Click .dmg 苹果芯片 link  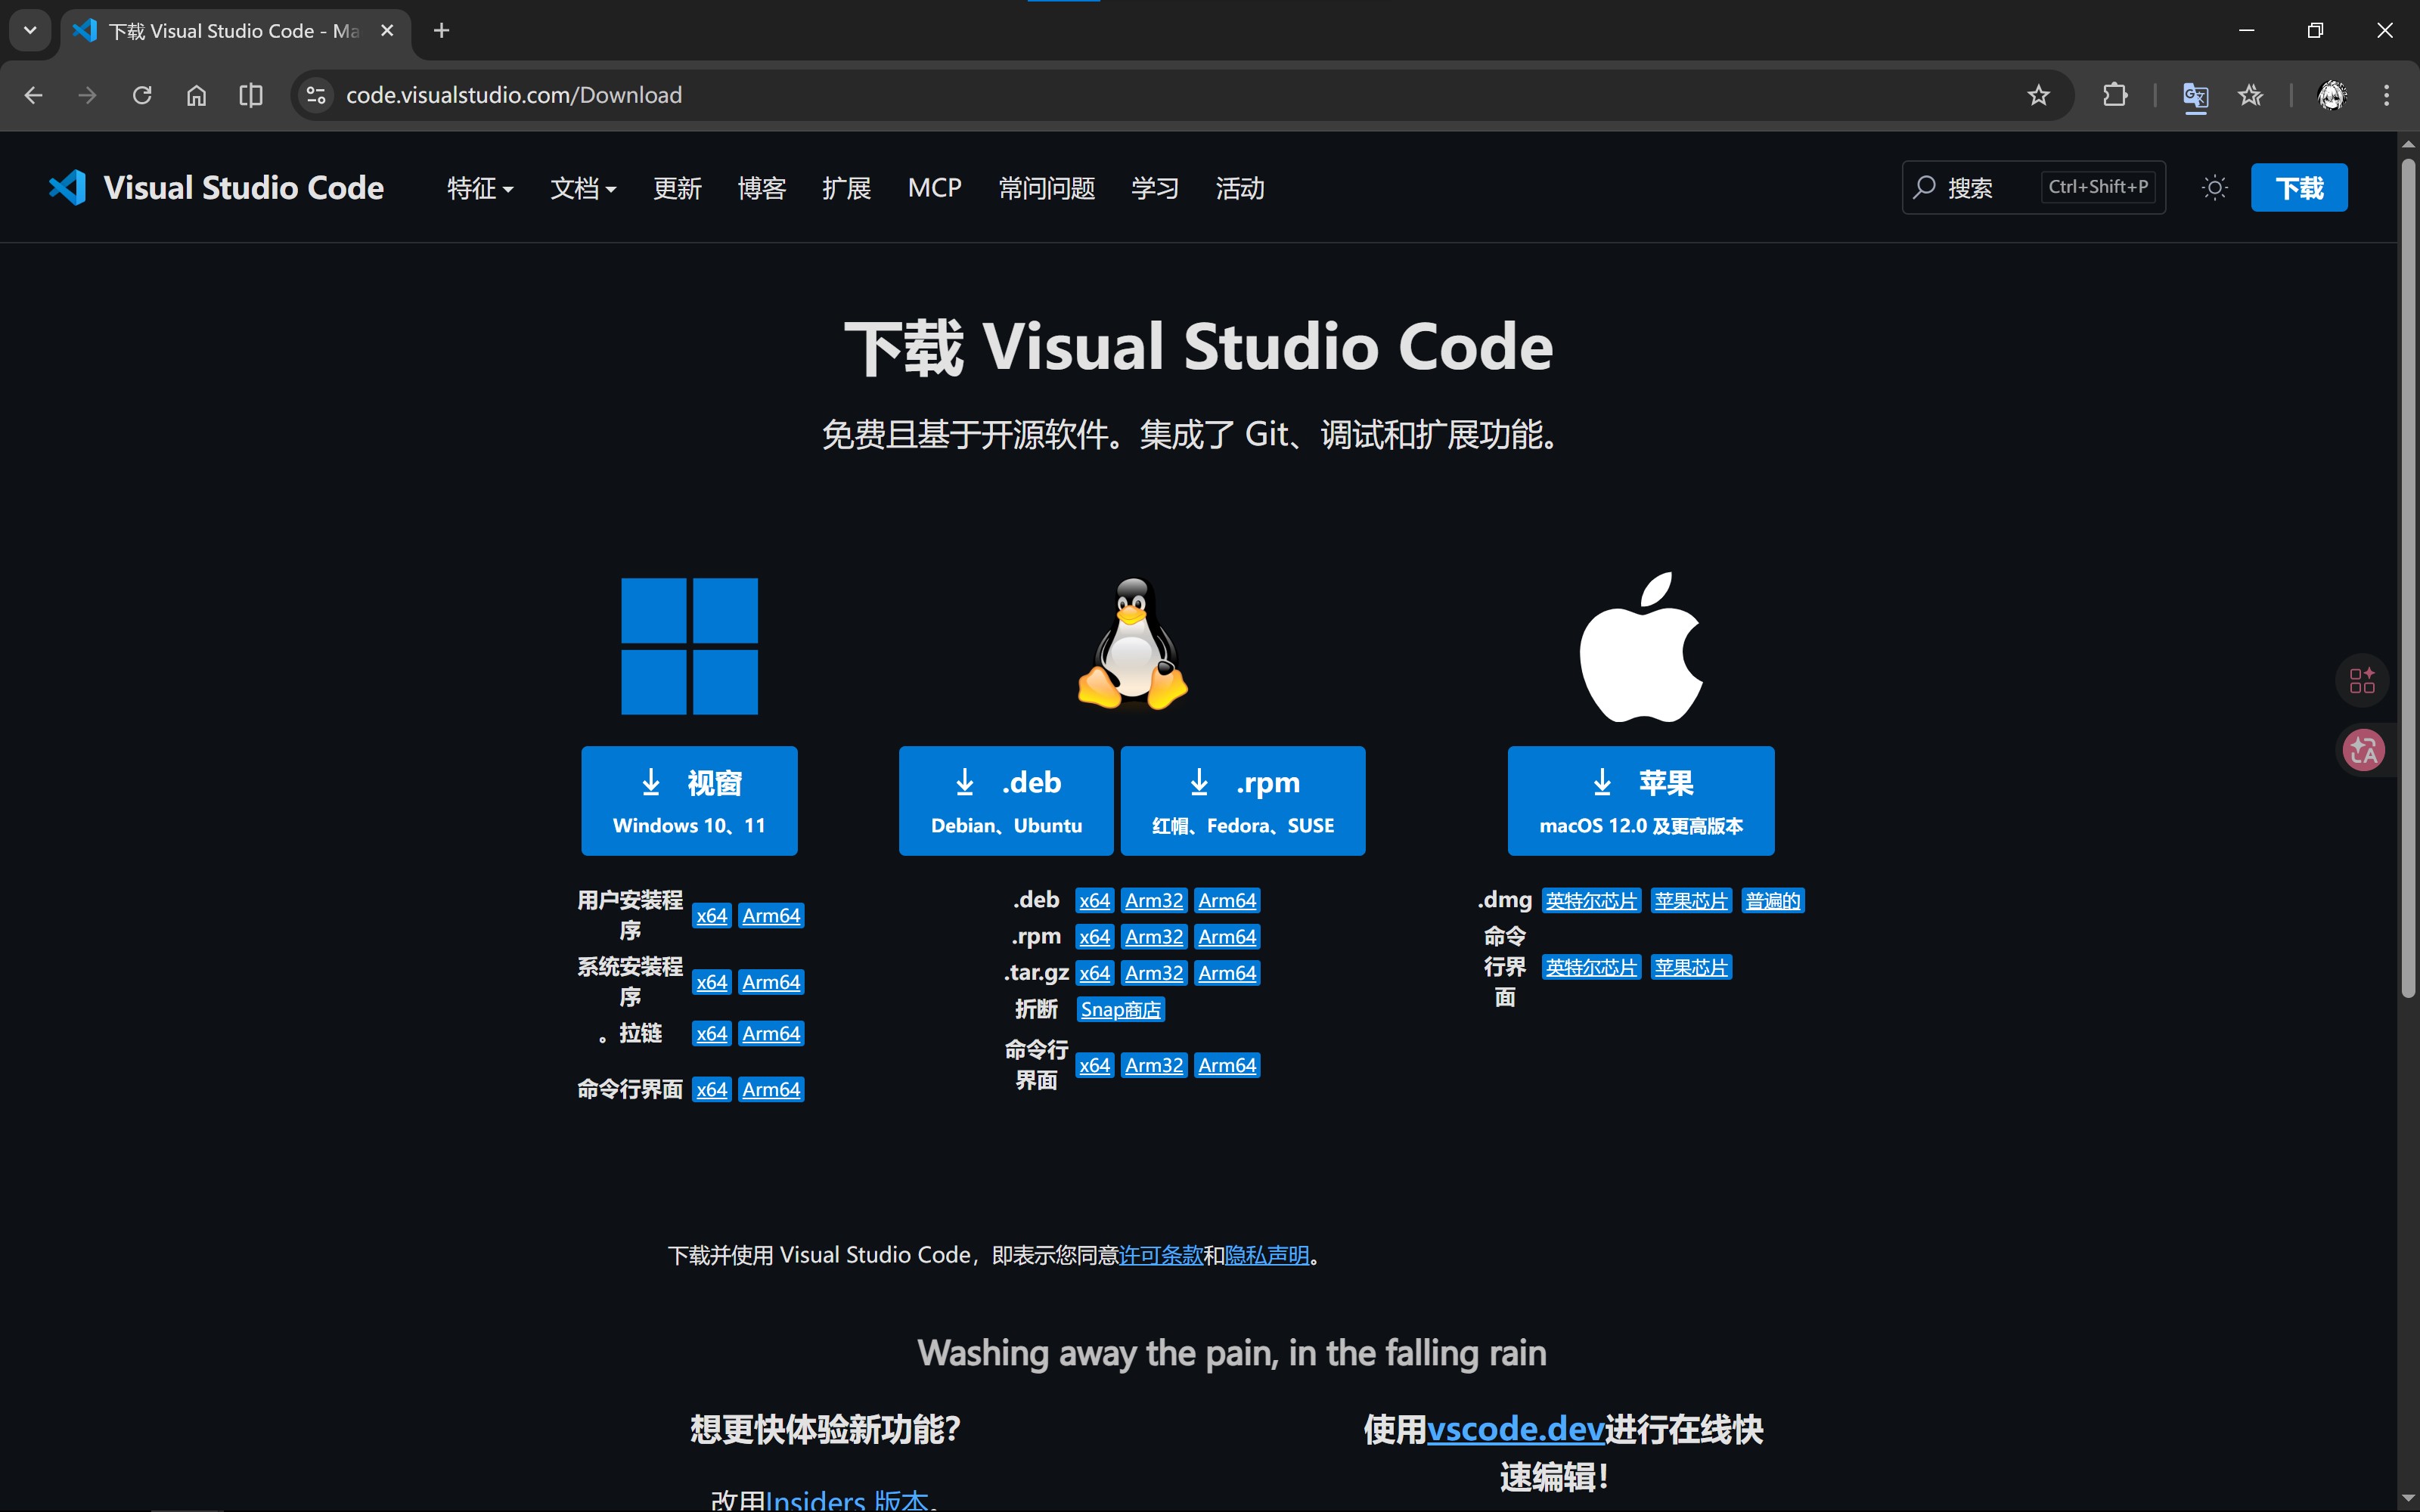click(x=1691, y=901)
